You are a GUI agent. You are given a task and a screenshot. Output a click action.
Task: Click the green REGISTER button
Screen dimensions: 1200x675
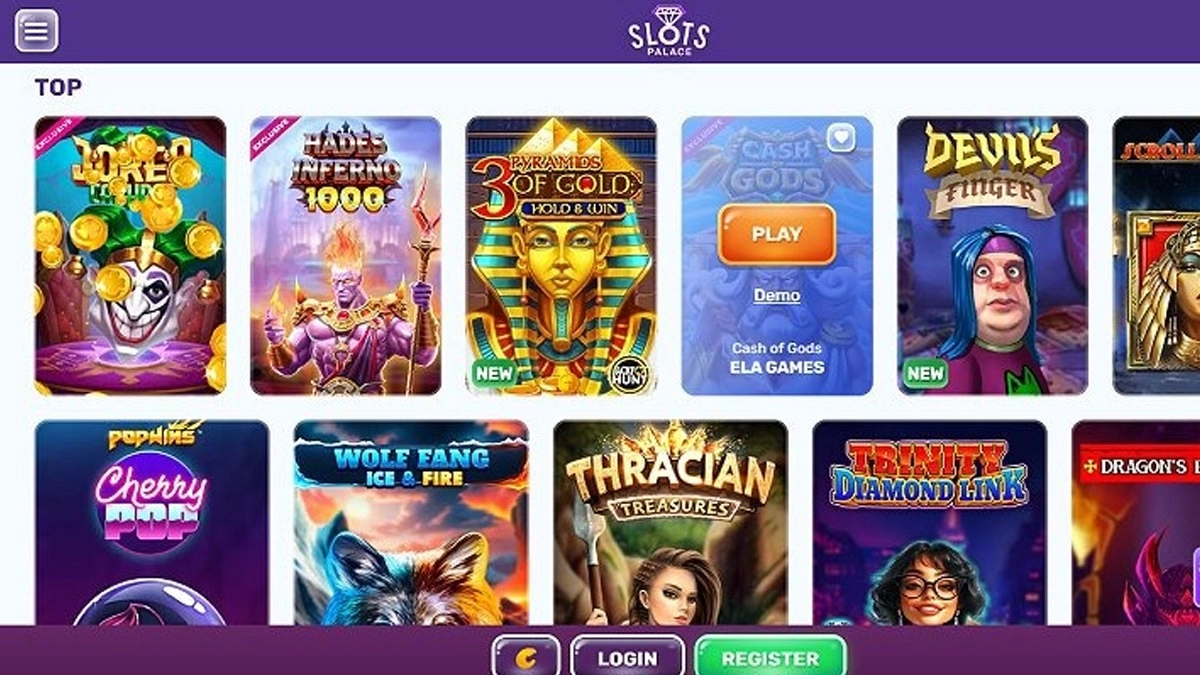[x=770, y=658]
